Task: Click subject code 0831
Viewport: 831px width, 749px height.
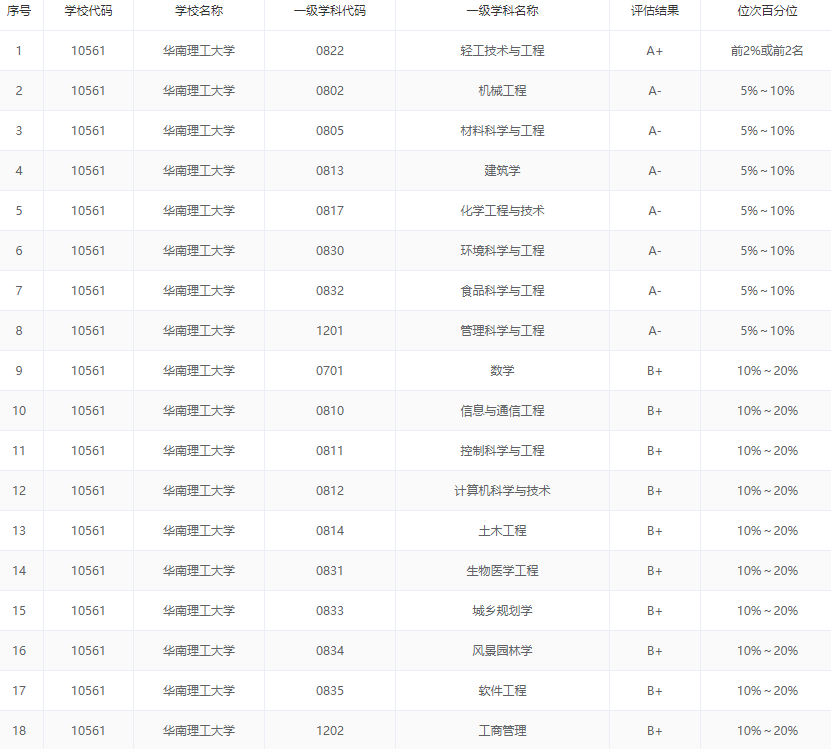Action: 330,571
